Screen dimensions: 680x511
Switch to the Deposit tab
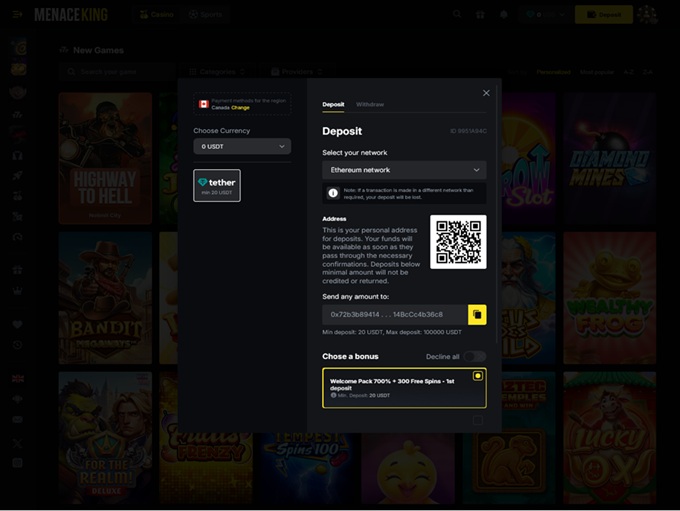click(x=333, y=105)
